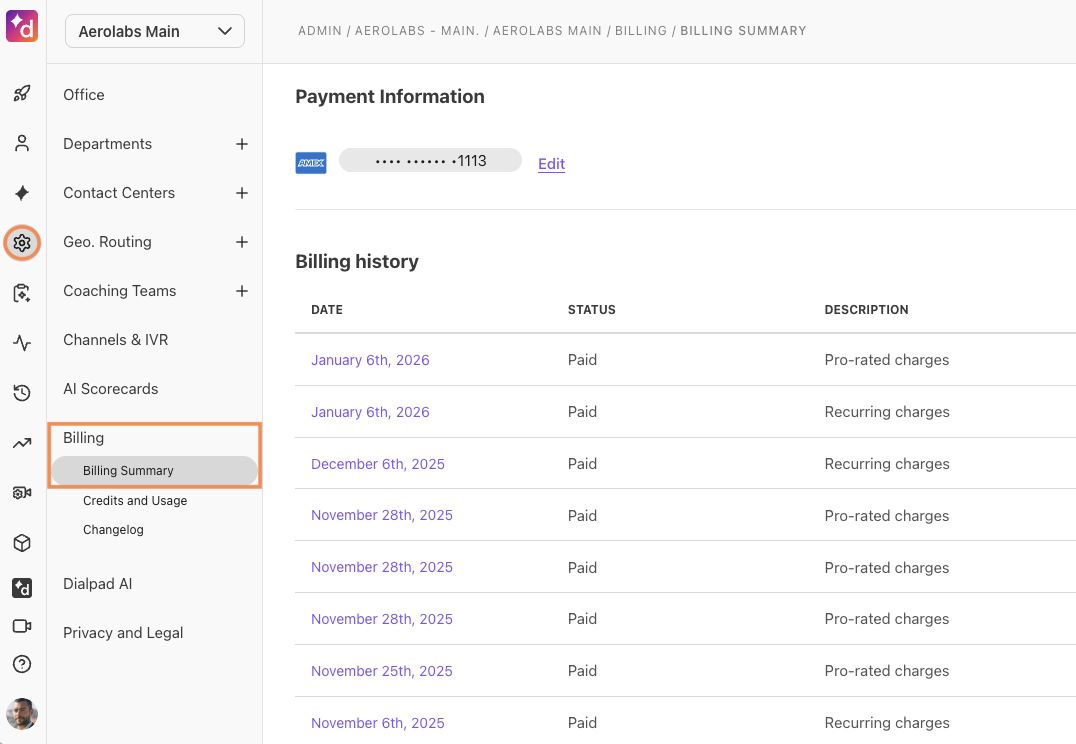The height and width of the screenshot is (744, 1076).
Task: Open the settings gear icon
Action: pyautogui.click(x=22, y=243)
